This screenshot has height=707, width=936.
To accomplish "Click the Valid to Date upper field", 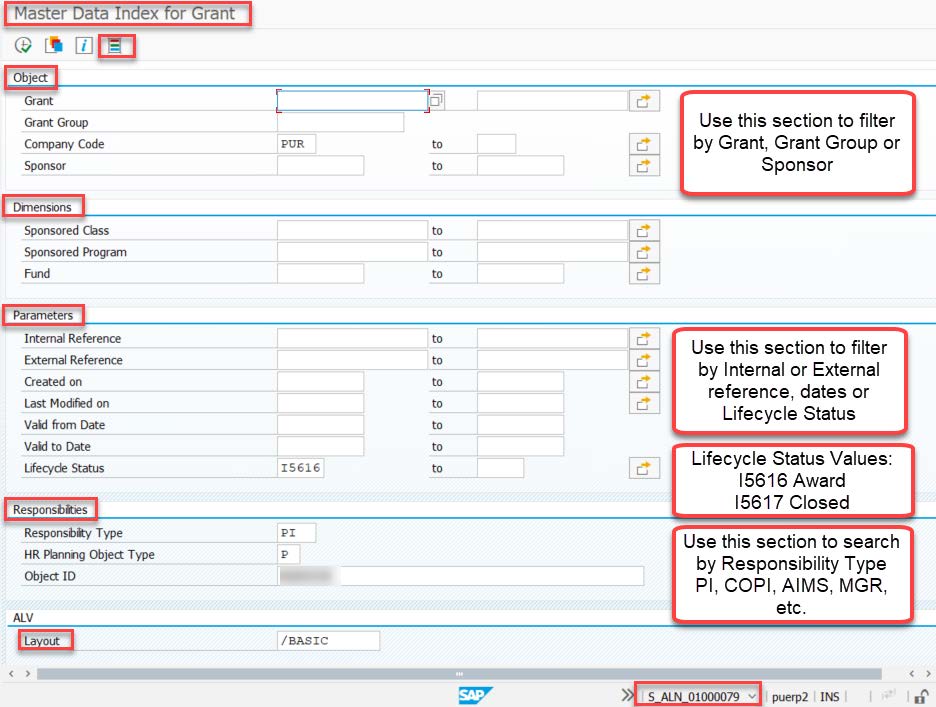I will click(521, 446).
